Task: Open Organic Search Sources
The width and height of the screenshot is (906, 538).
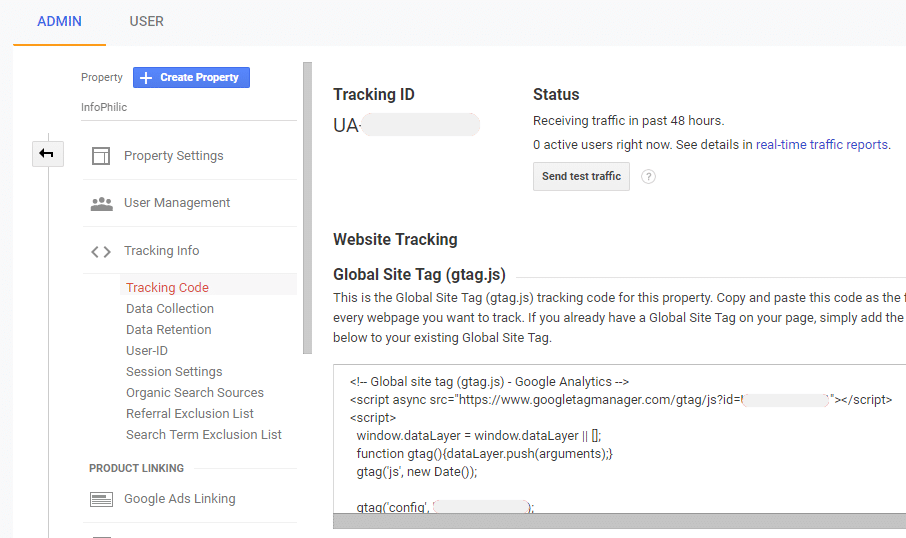Action: [195, 392]
